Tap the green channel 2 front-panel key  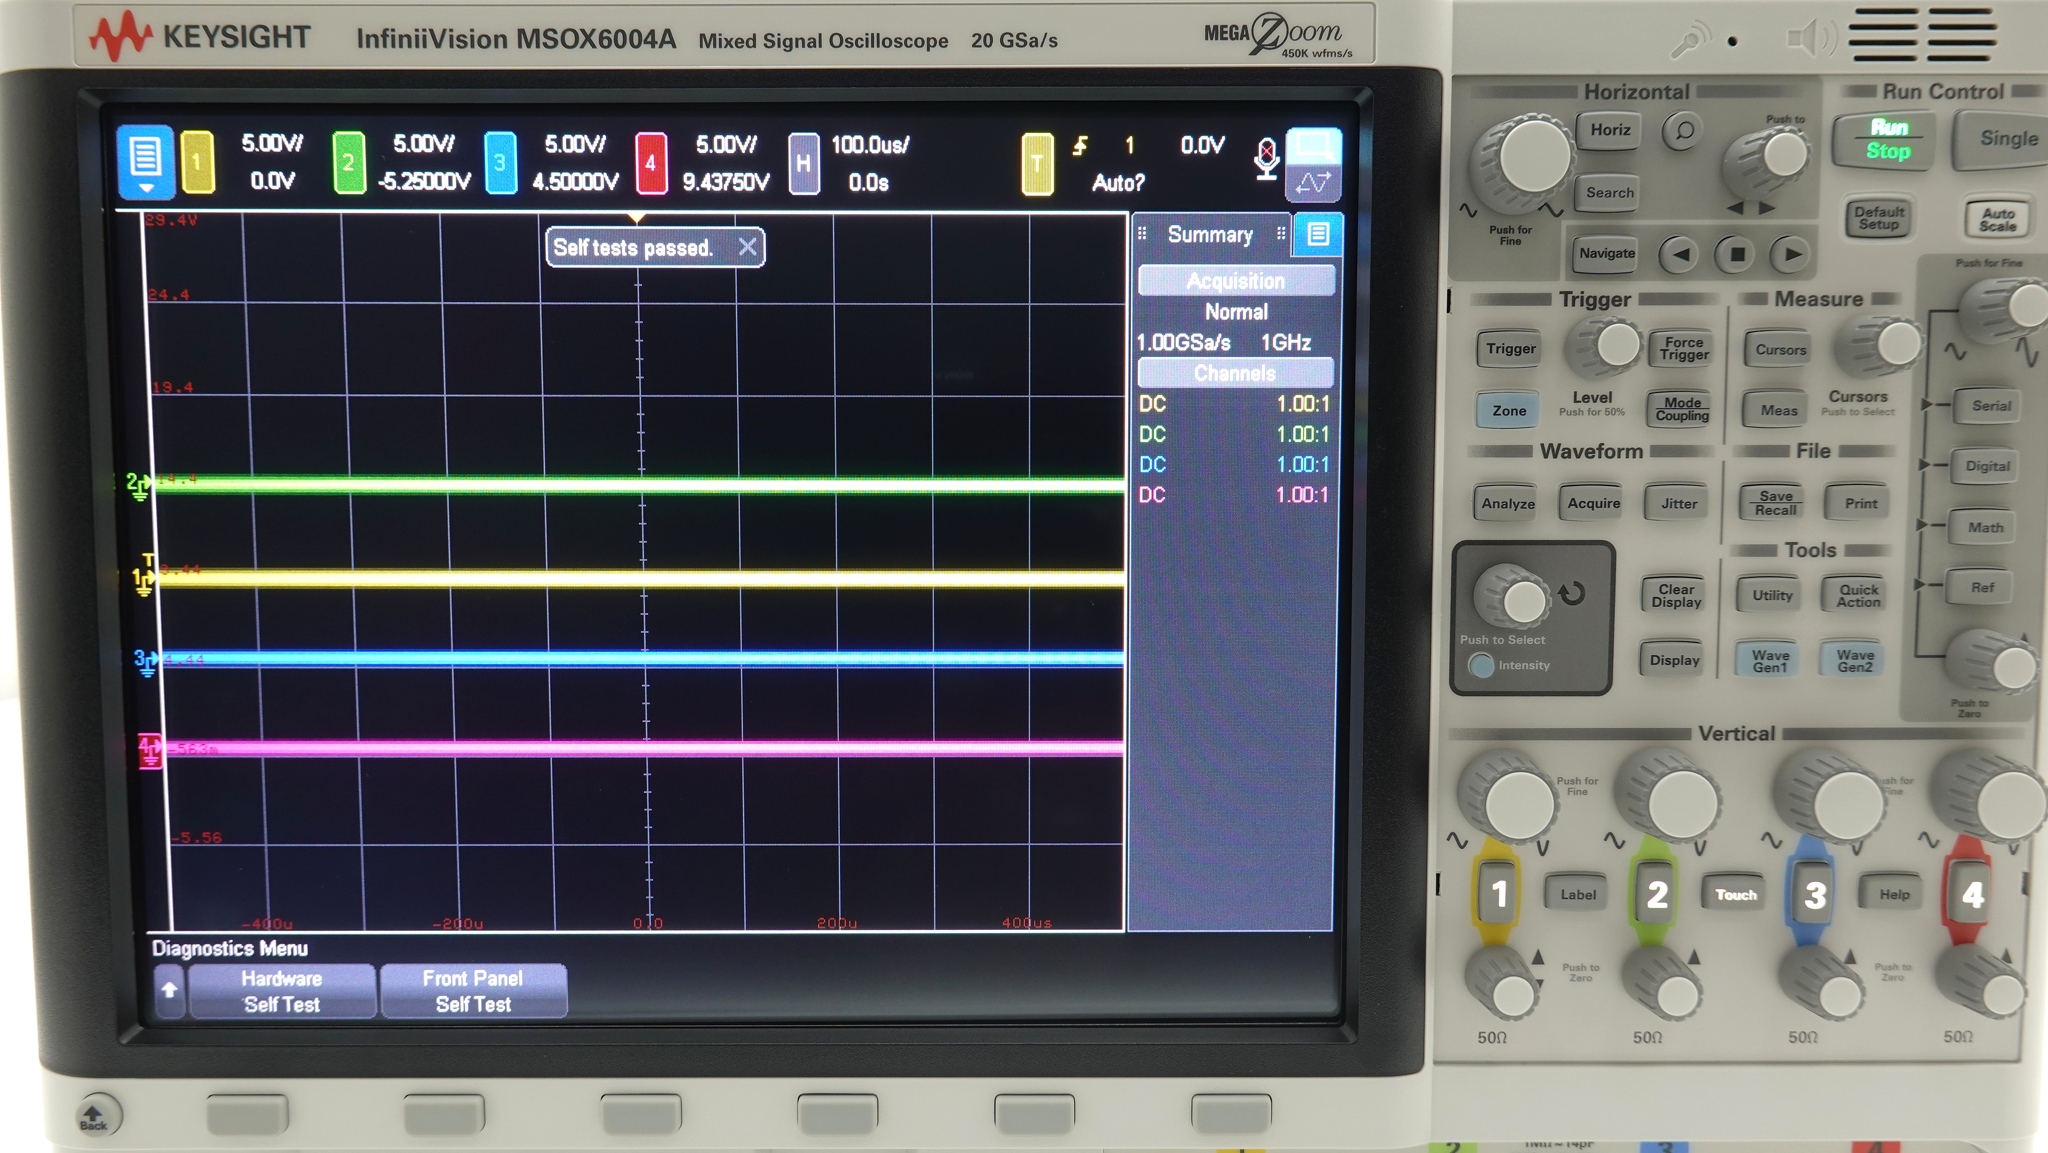click(x=1656, y=893)
